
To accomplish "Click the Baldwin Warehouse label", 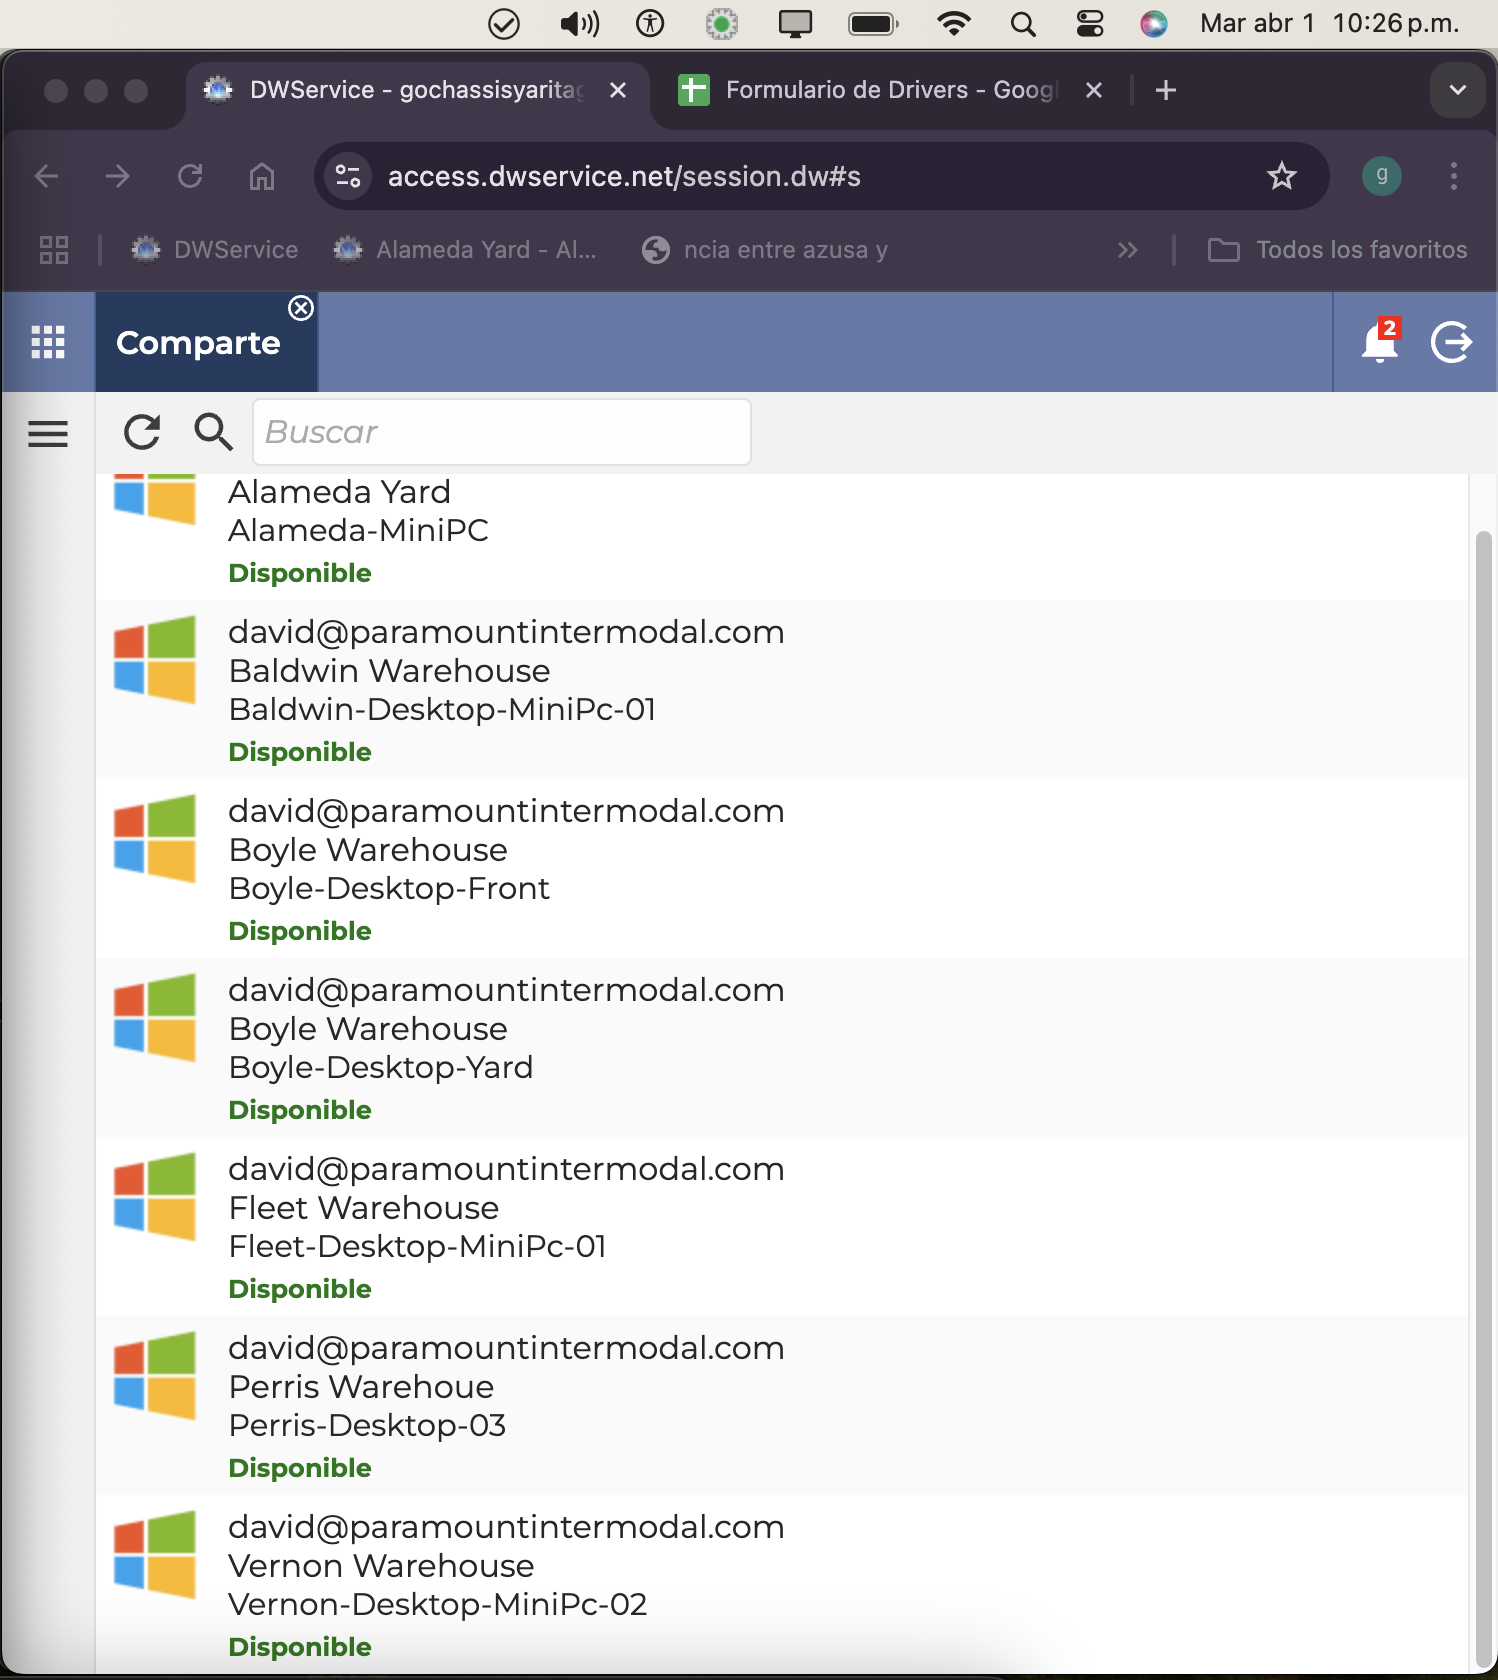I will [x=389, y=670].
